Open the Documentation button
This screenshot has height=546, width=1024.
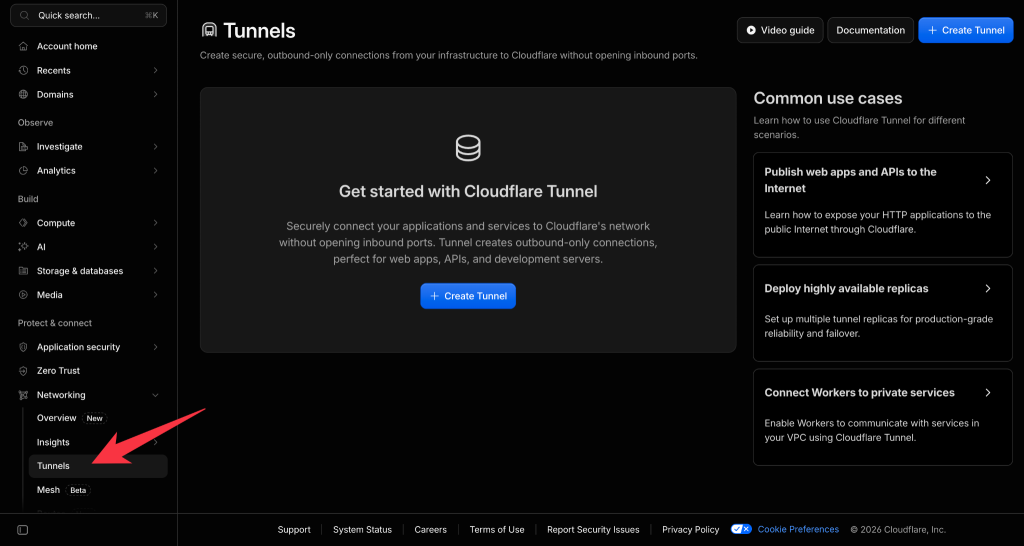(x=871, y=30)
